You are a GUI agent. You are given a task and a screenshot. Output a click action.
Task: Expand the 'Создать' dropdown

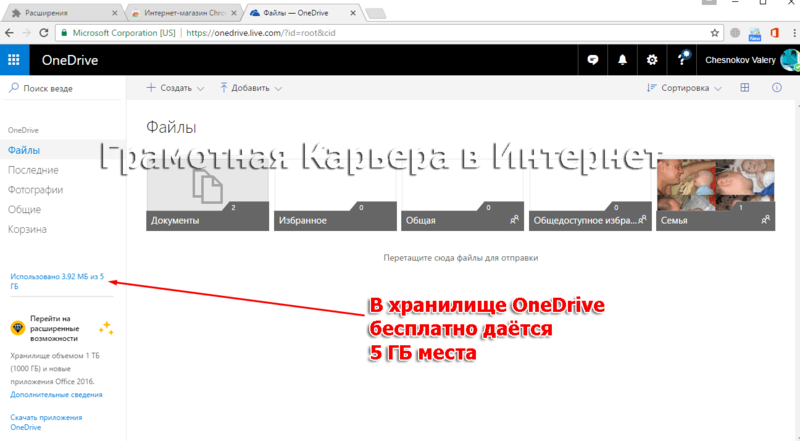(x=175, y=88)
